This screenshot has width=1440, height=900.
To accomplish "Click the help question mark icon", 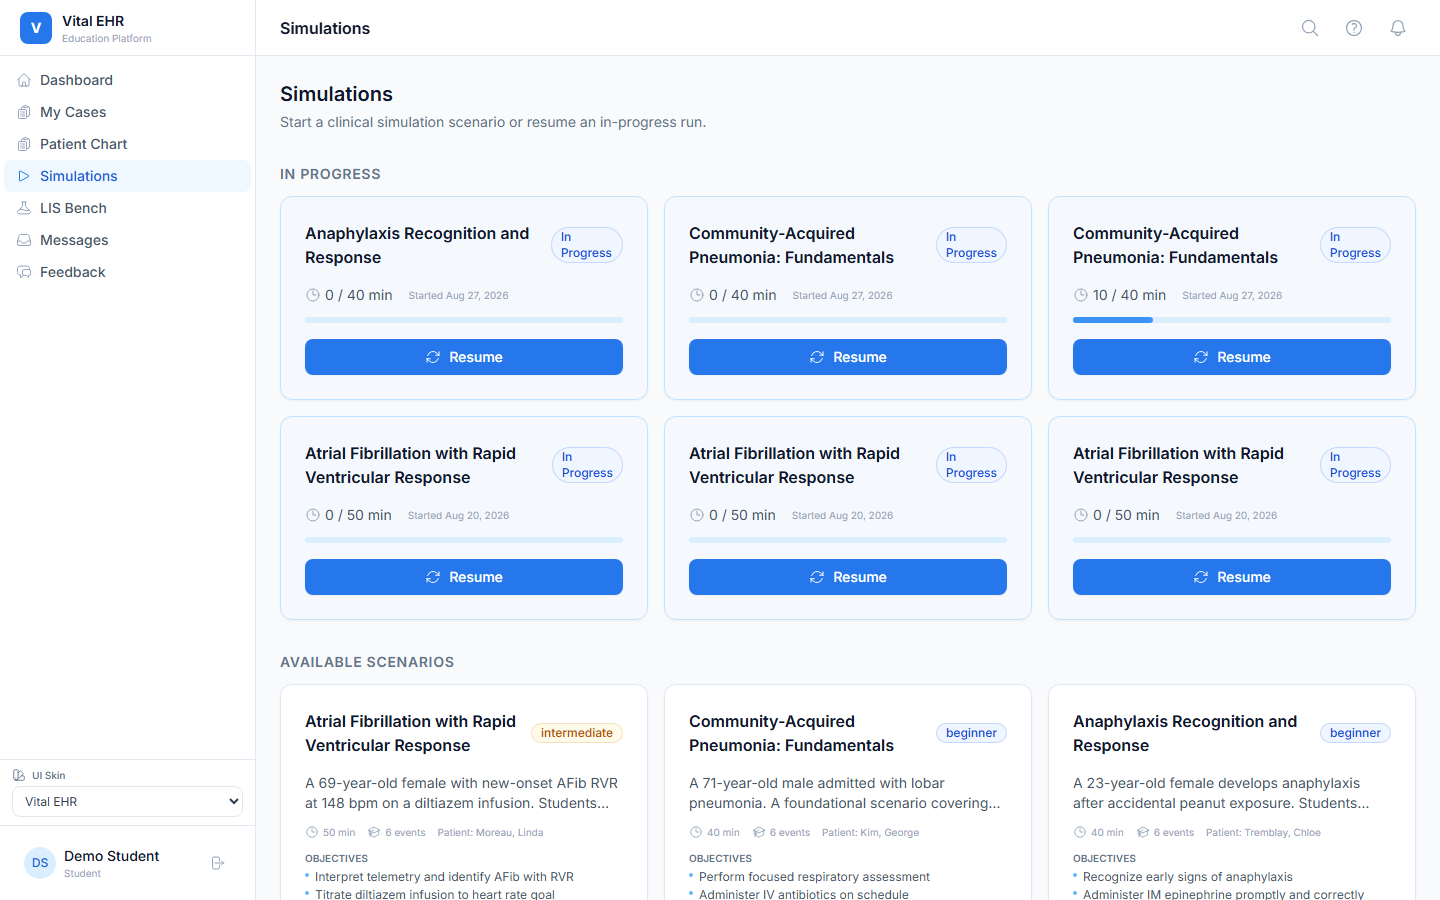I will [x=1354, y=28].
